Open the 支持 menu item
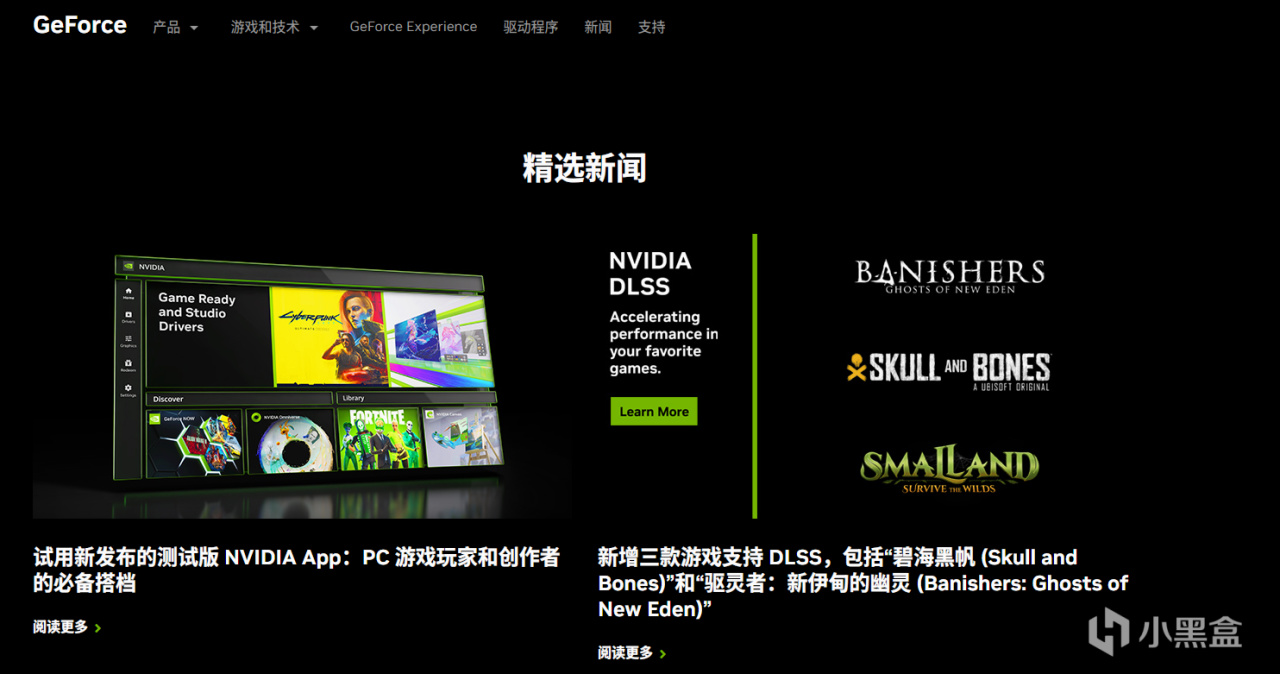Viewport: 1280px width, 674px height. 651,27
